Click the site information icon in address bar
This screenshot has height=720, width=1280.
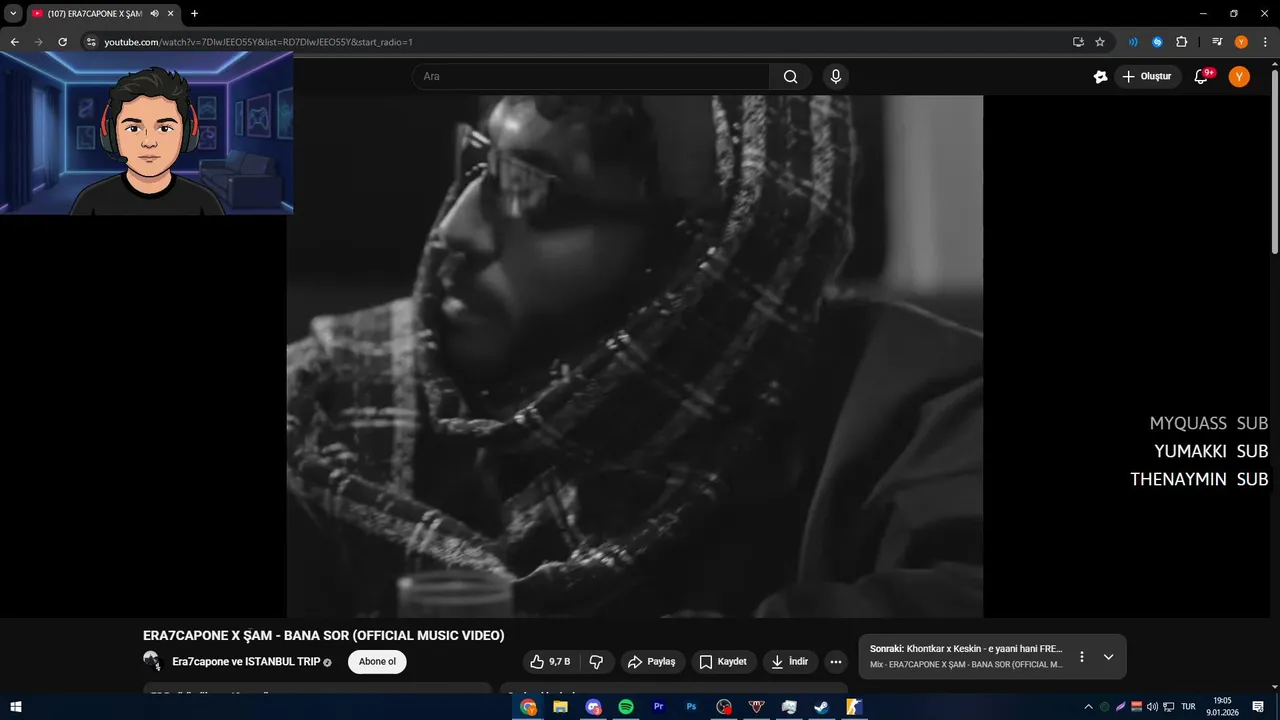(x=91, y=42)
